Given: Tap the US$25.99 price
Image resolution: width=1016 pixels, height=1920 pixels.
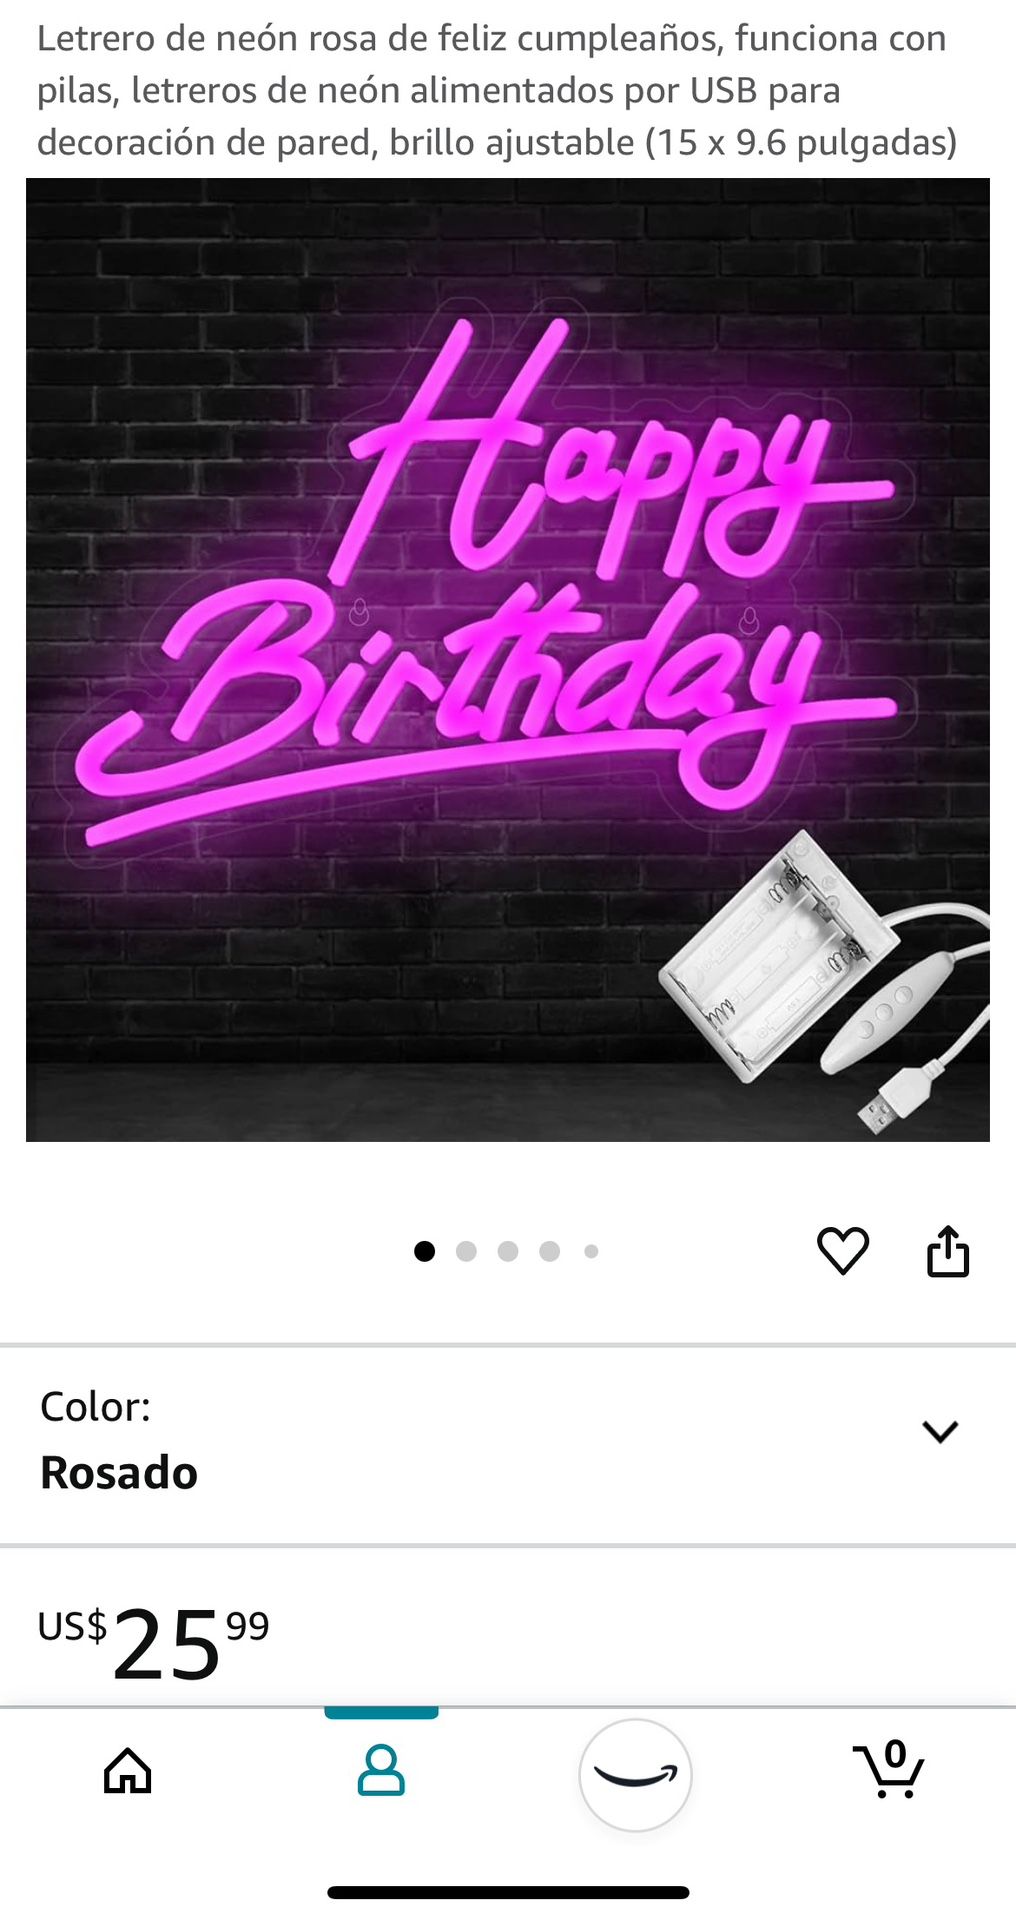Looking at the screenshot, I should coord(154,1641).
